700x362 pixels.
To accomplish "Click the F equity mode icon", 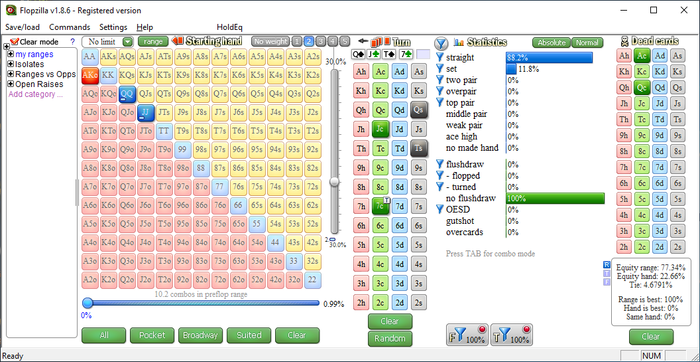I will click(606, 282).
